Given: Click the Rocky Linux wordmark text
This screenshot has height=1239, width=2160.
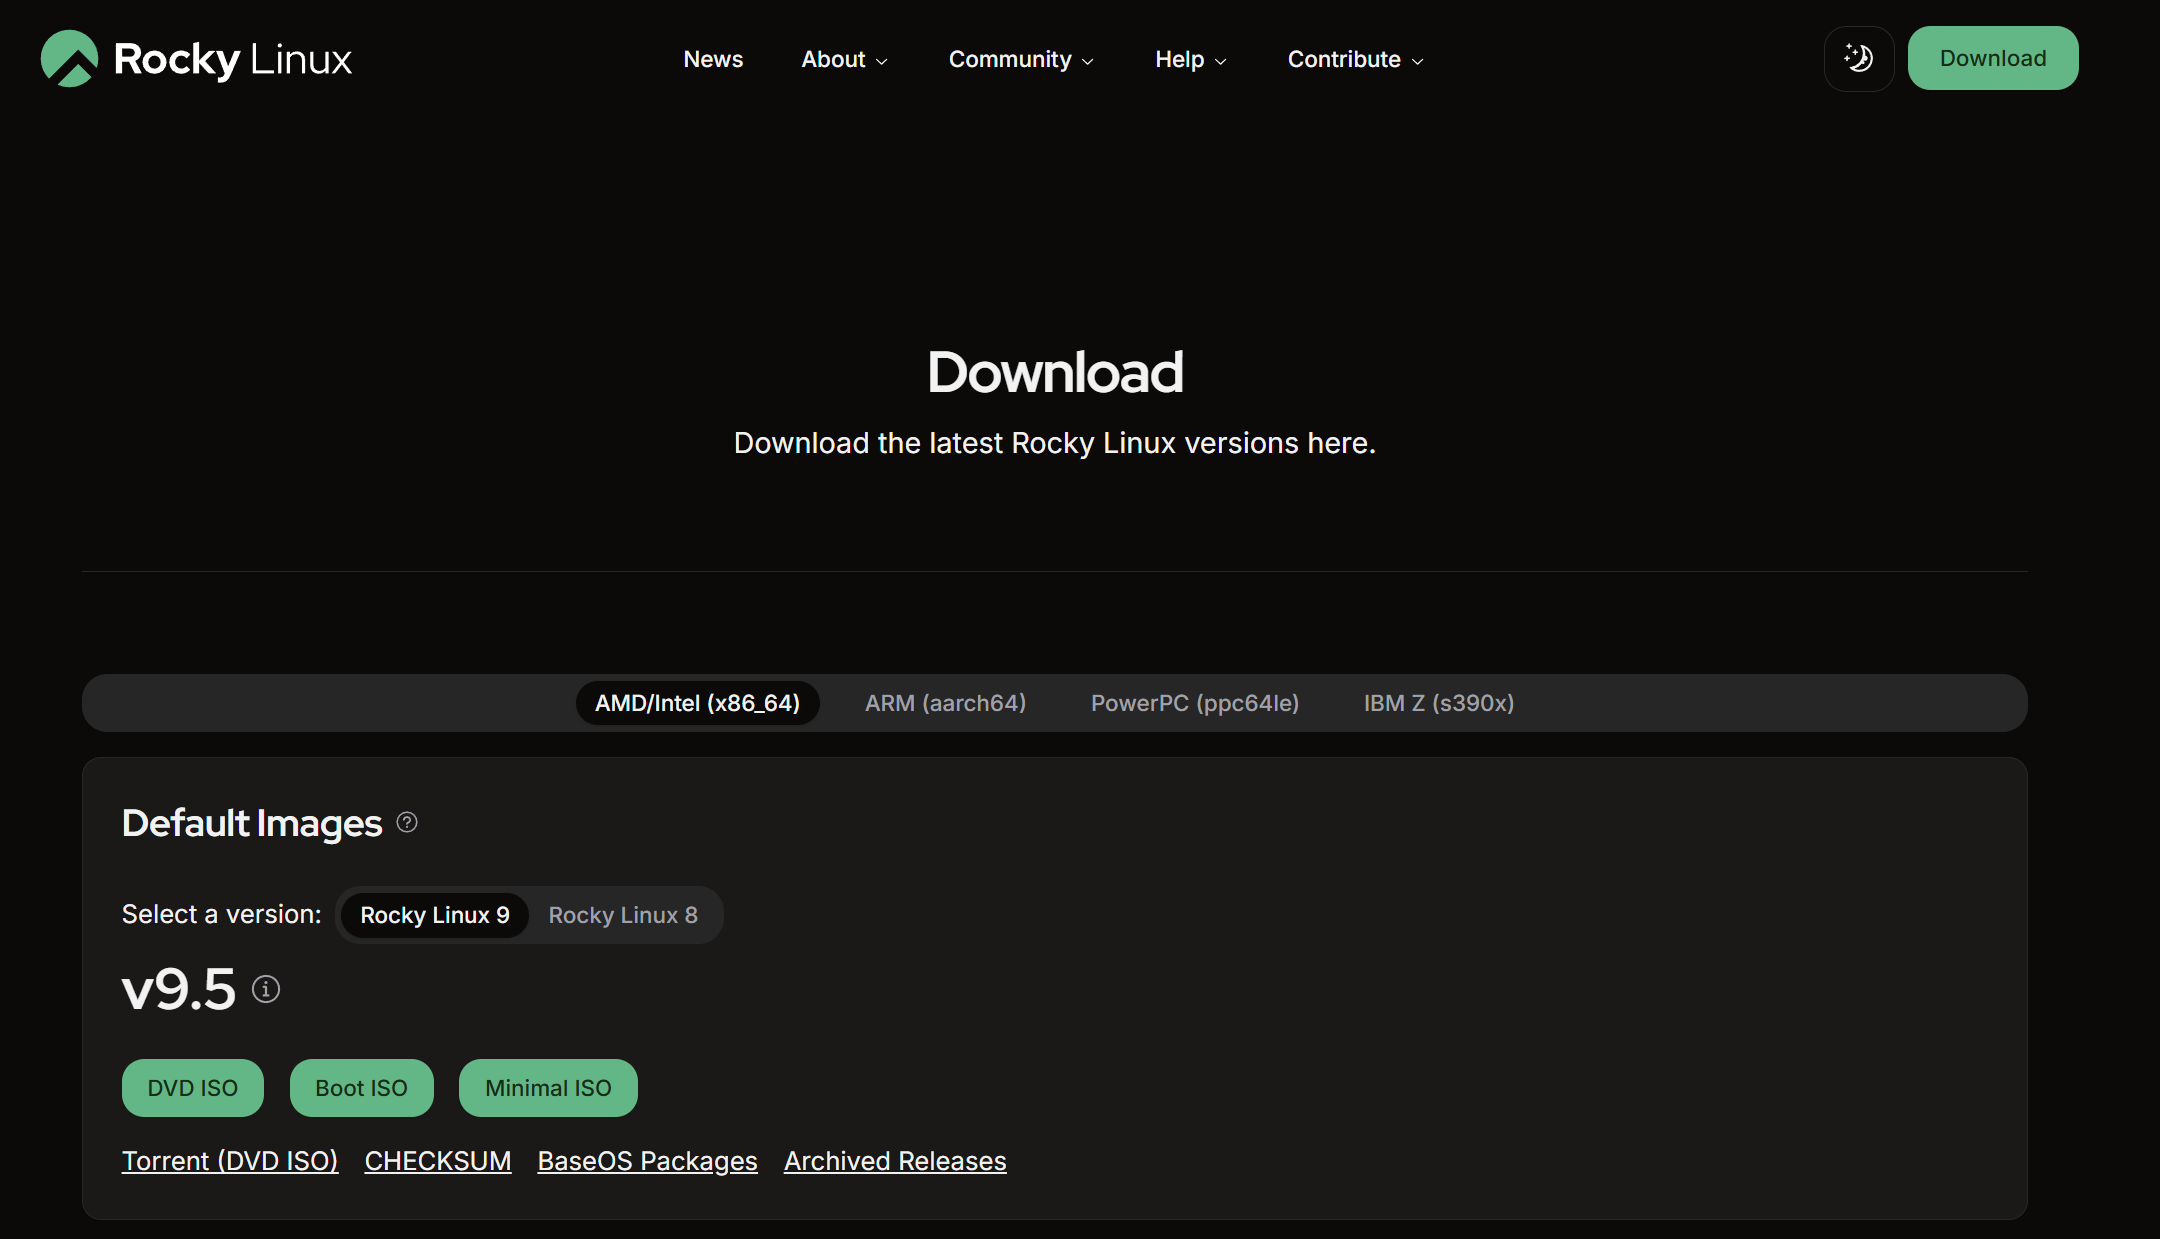Looking at the screenshot, I should tap(233, 60).
